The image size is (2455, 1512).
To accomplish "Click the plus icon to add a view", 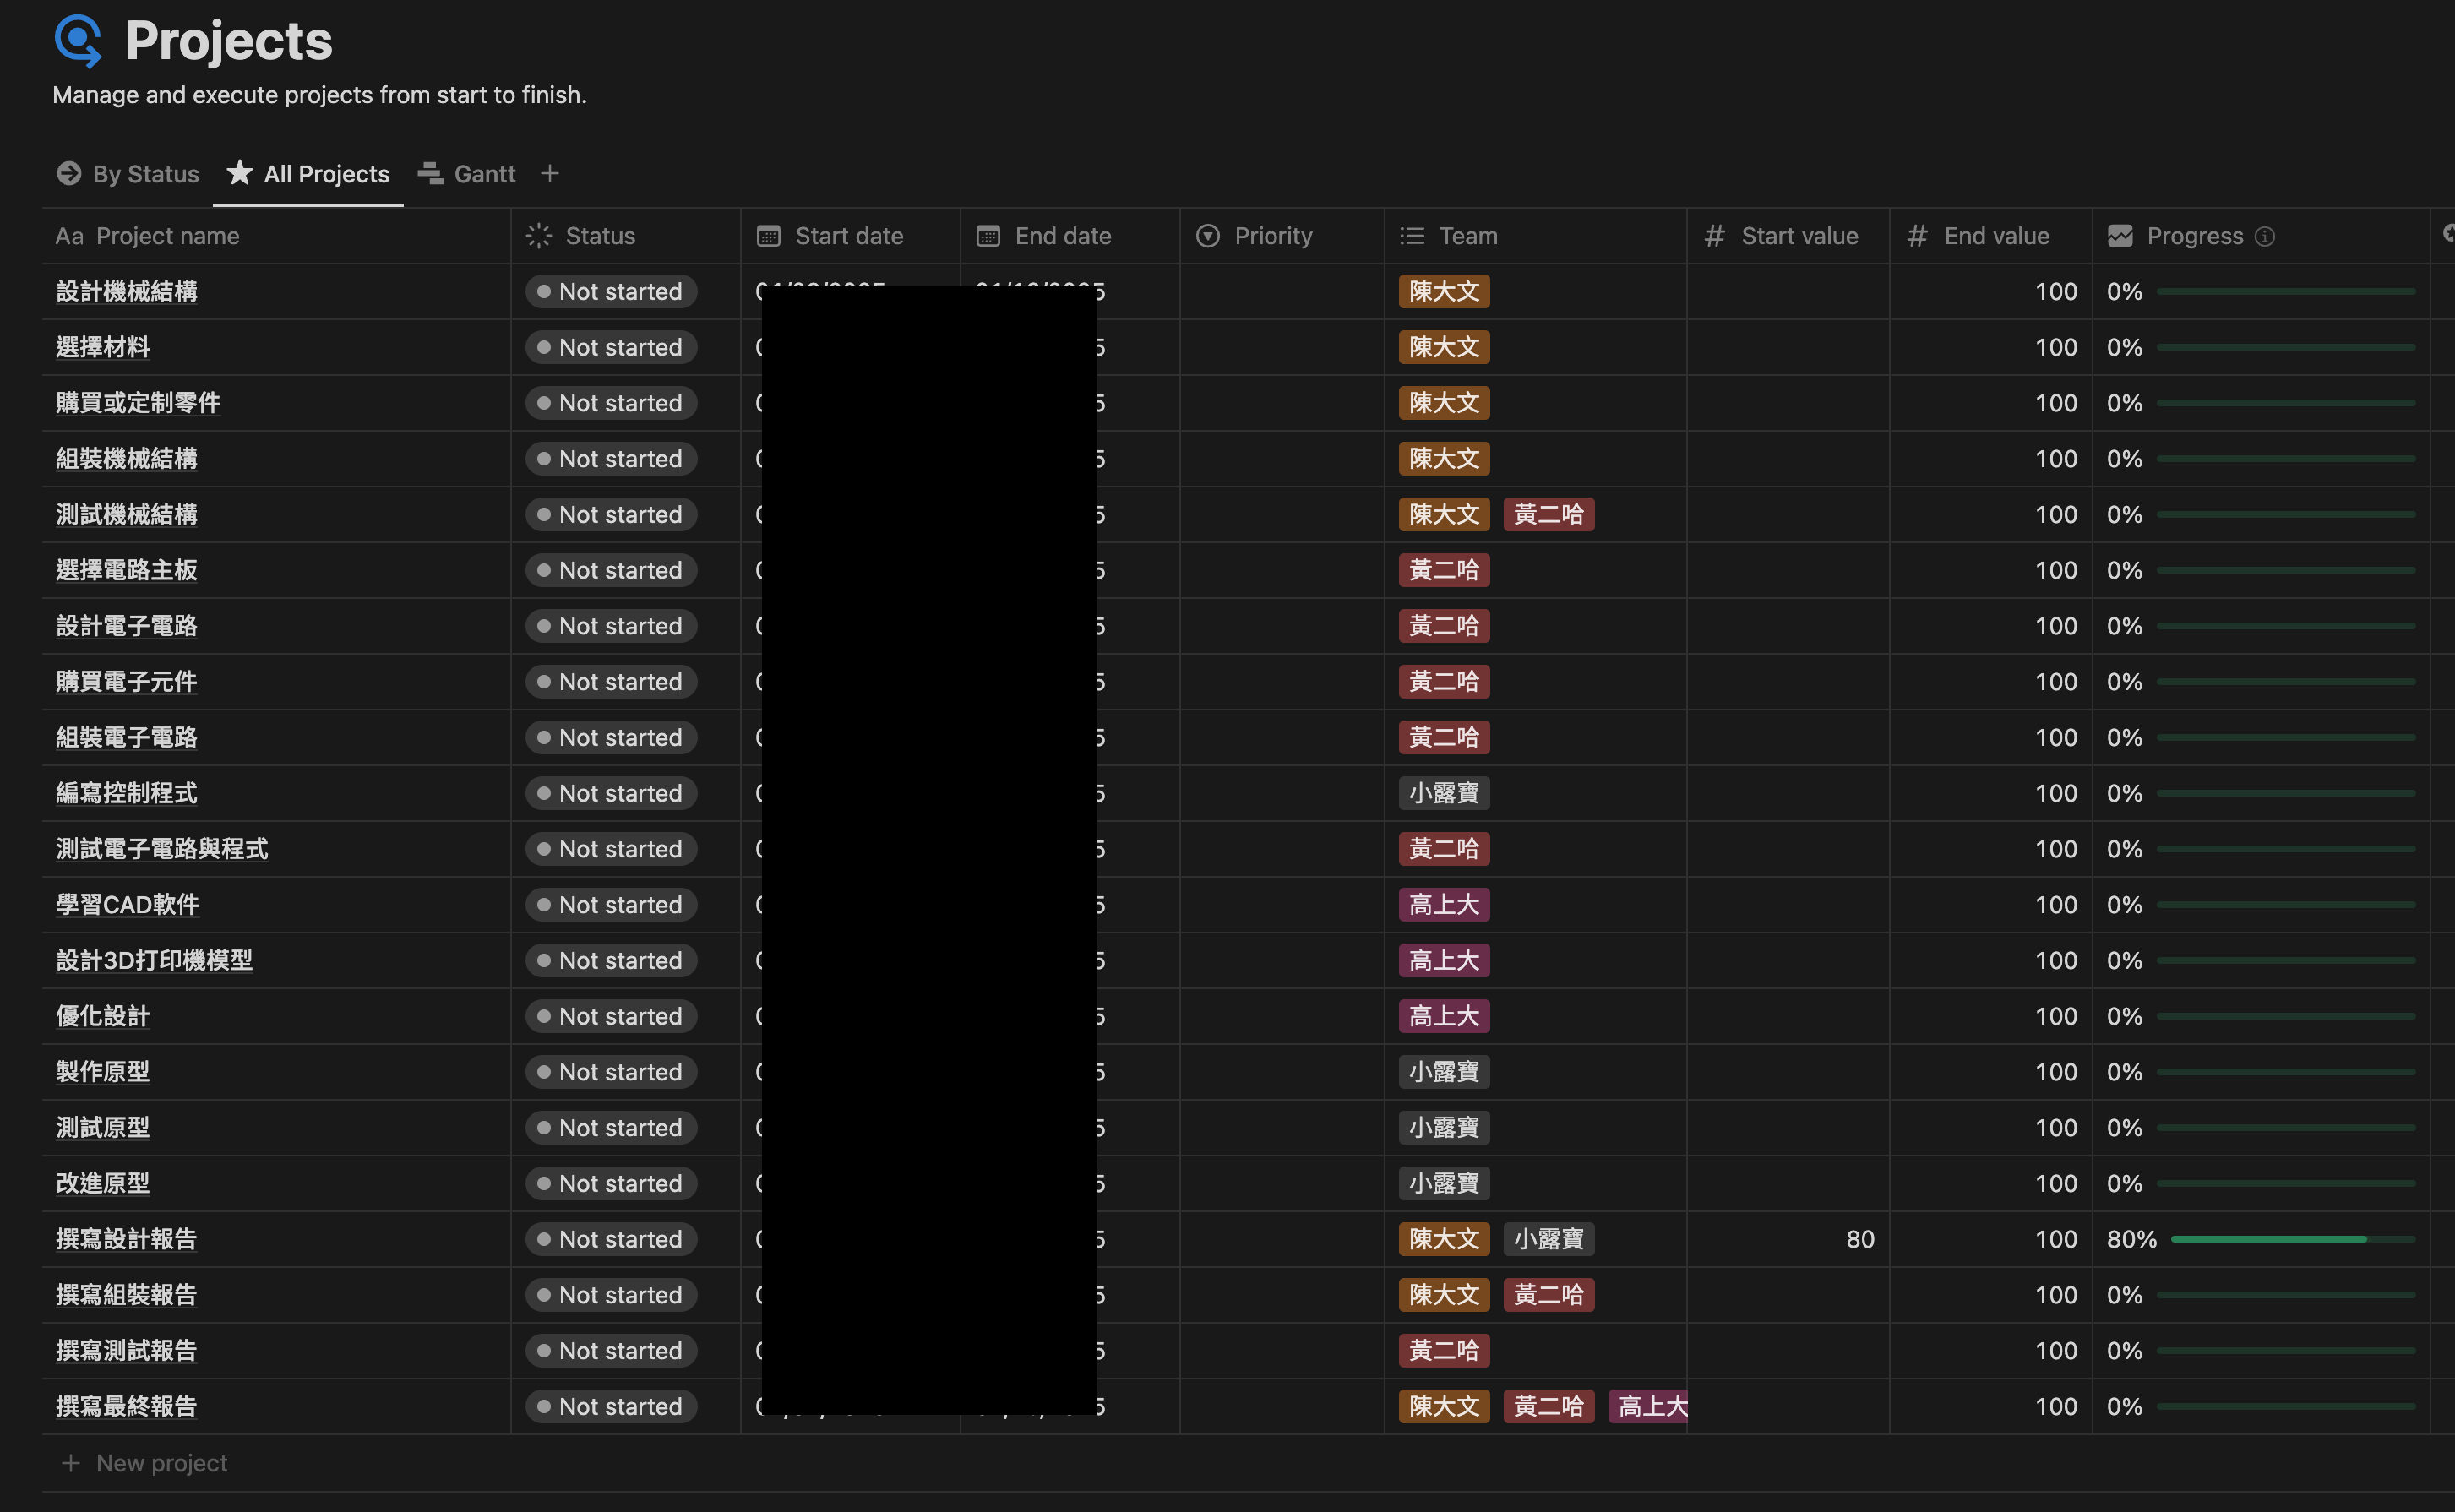I will [x=549, y=174].
